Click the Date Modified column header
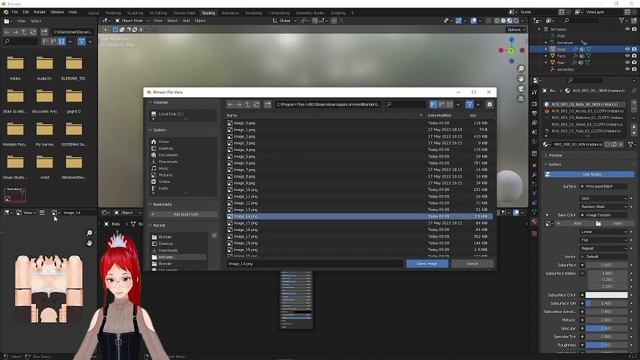The width and height of the screenshot is (640, 360). (439, 116)
